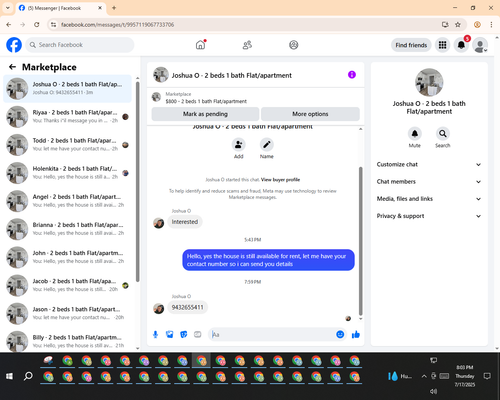Click Find friends button
Screen dimensions: 500x400
(411, 45)
